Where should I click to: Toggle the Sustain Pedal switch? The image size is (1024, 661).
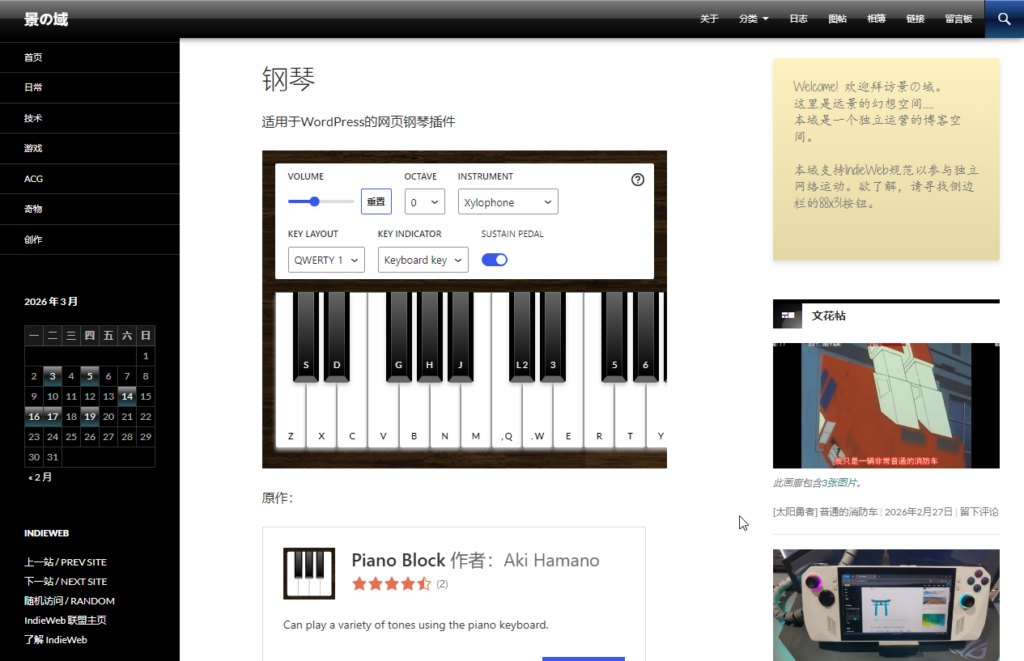click(x=494, y=260)
